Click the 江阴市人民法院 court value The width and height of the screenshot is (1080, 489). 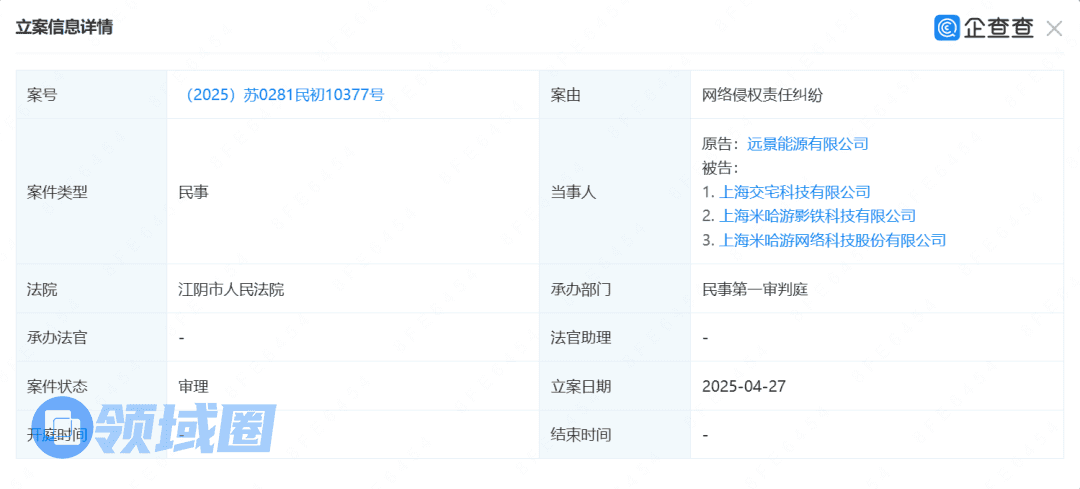(x=231, y=289)
